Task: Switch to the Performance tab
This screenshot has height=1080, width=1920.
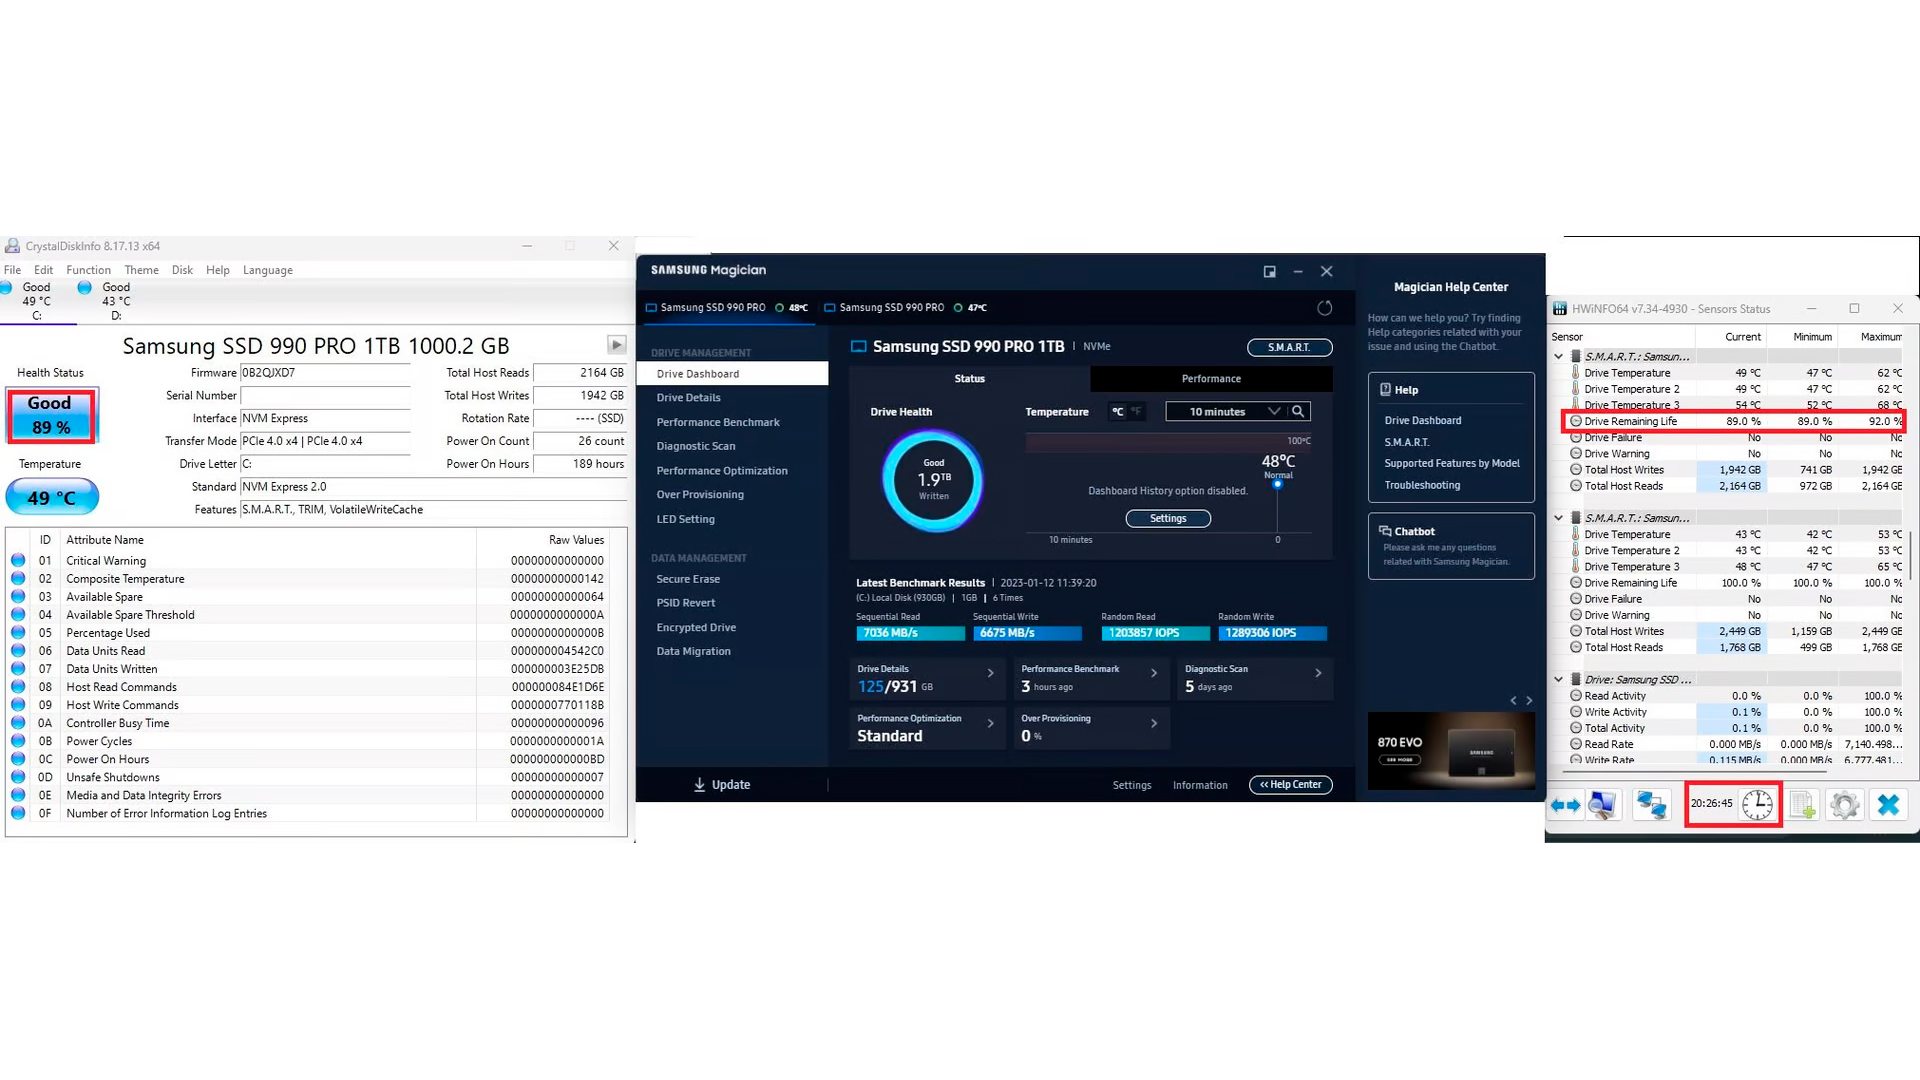Action: click(x=1211, y=379)
